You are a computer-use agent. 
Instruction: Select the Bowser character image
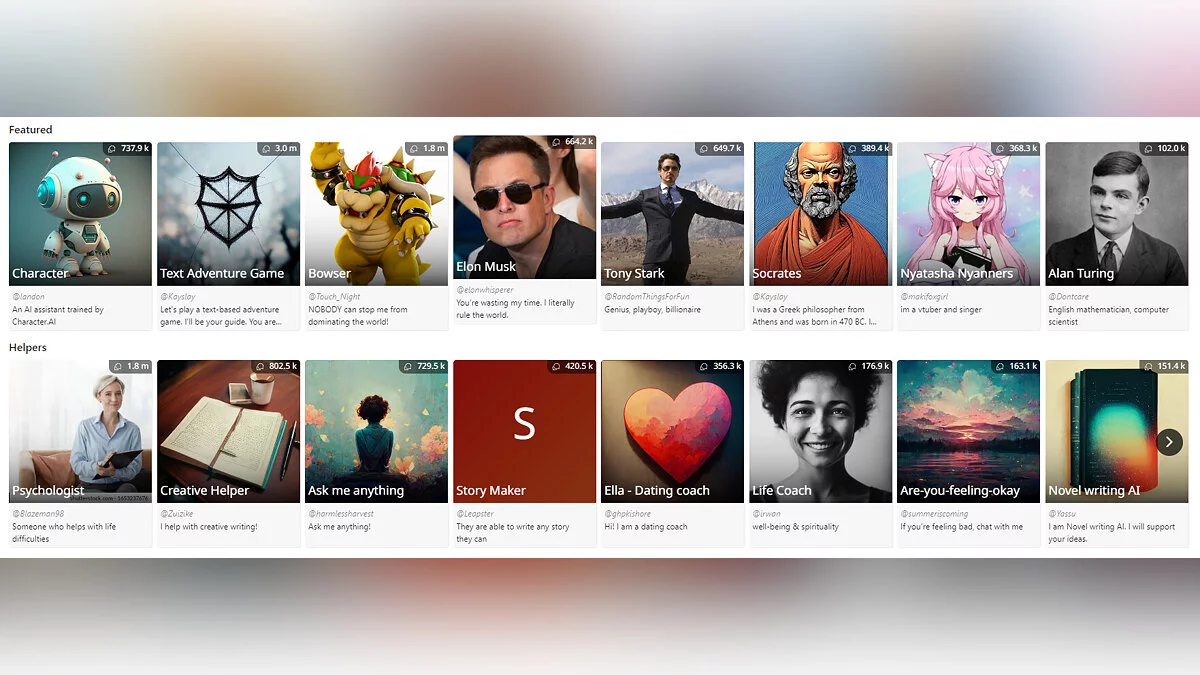coord(376,213)
